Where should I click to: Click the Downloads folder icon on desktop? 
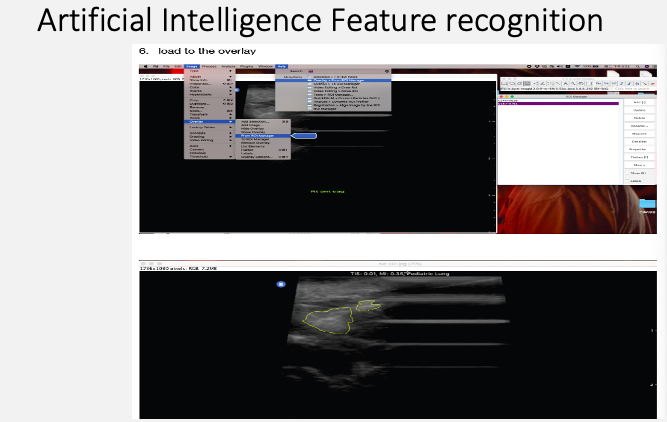[x=647, y=205]
